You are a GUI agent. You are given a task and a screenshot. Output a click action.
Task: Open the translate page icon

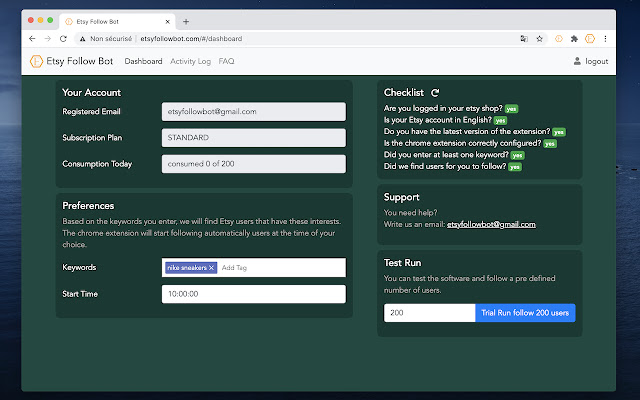pos(524,39)
